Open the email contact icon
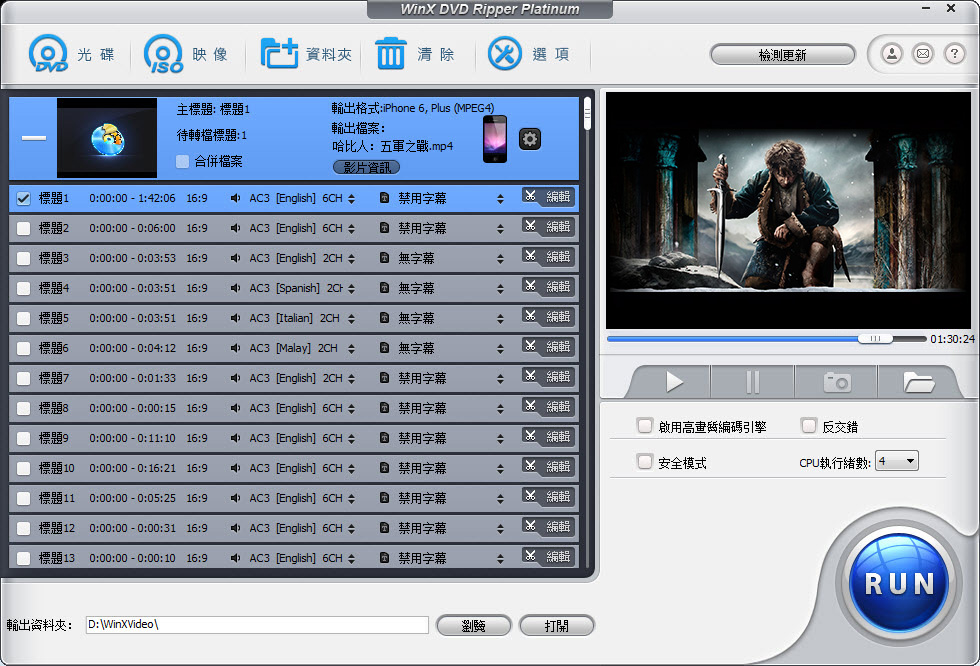 [923, 54]
